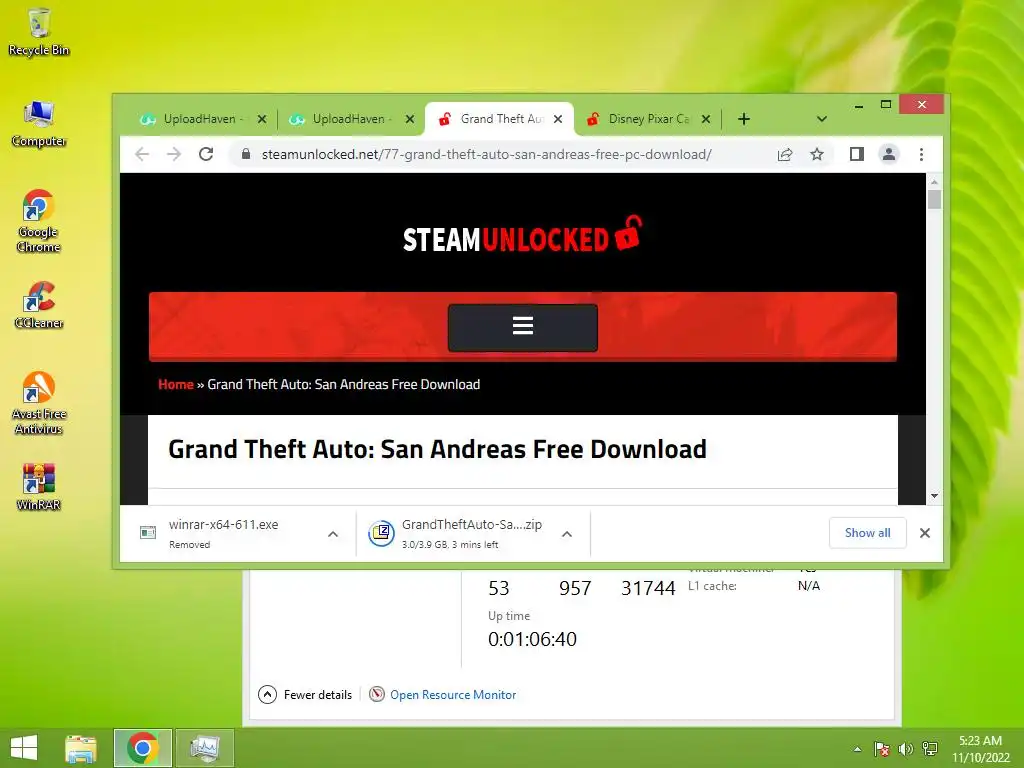Collapse Task Manager with Fewer details
Image resolution: width=1024 pixels, height=768 pixels.
click(305, 694)
